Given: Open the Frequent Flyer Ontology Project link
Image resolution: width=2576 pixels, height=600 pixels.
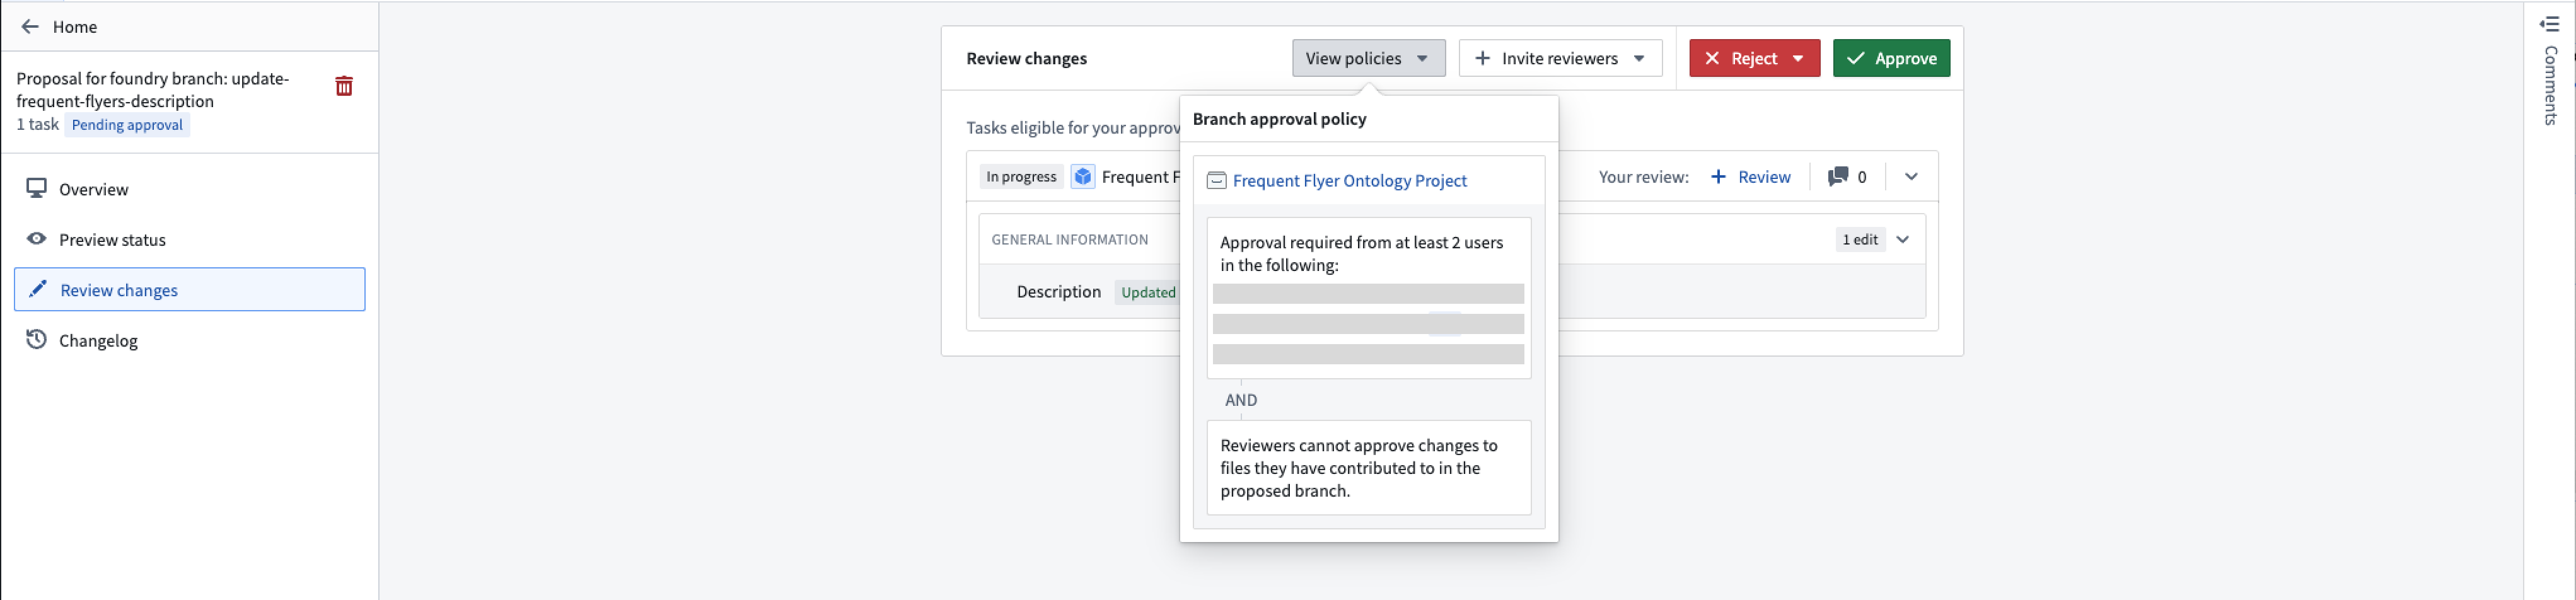Looking at the screenshot, I should (x=1349, y=181).
